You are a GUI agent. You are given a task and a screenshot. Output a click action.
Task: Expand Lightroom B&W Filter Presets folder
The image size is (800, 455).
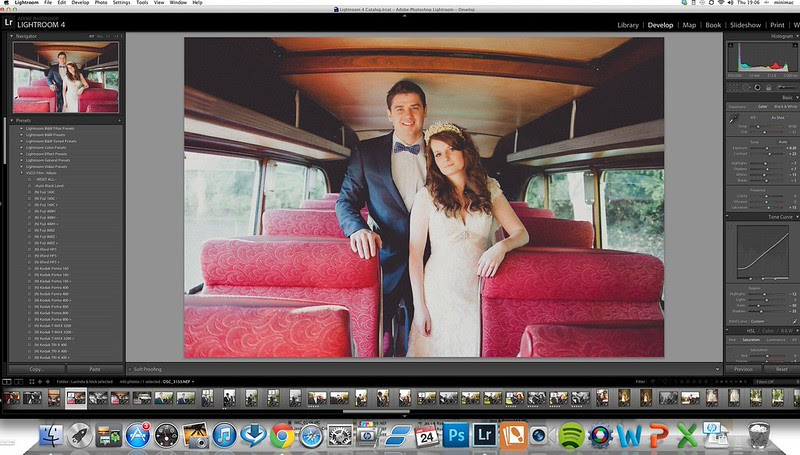[21, 129]
